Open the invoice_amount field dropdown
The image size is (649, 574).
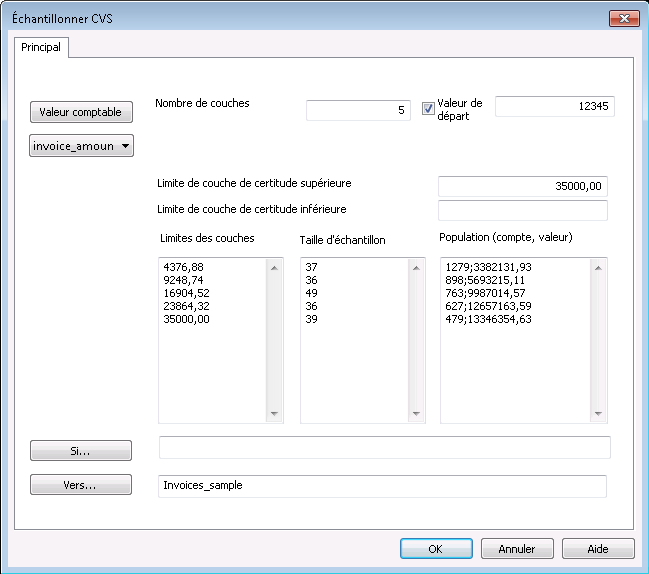pyautogui.click(x=82, y=146)
